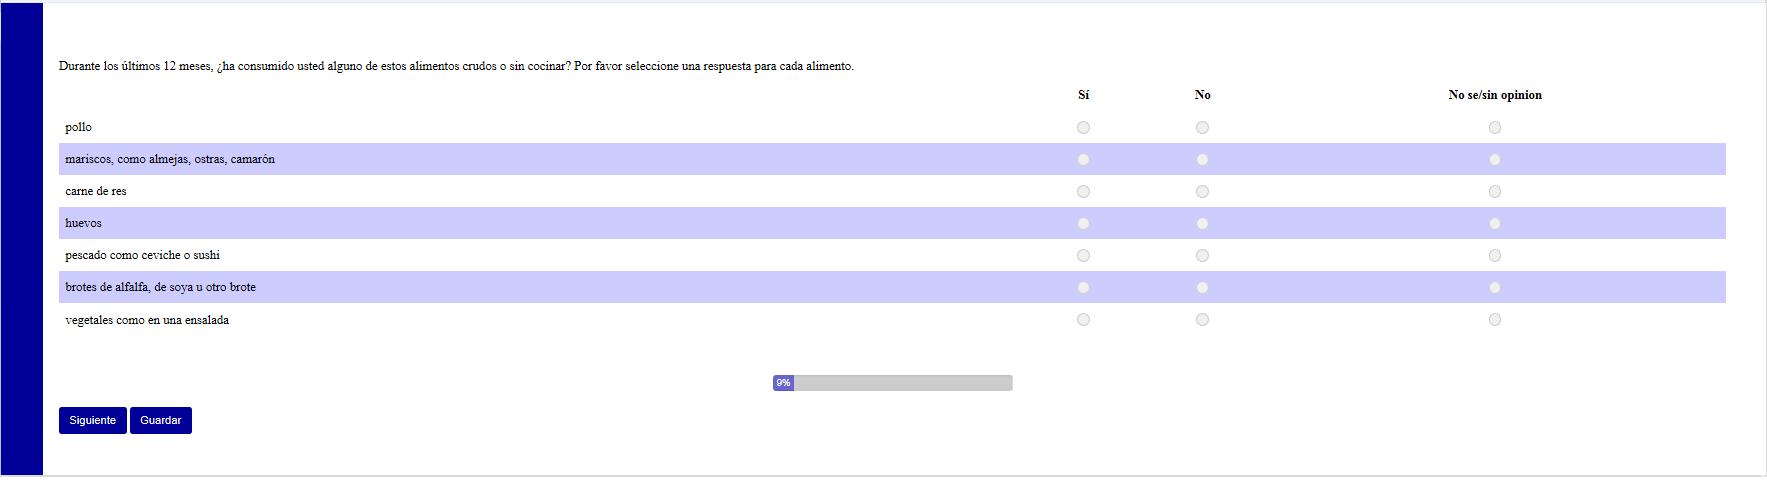The width and height of the screenshot is (1767, 481).
Task: Select No for pollo
Action: coord(1202,128)
